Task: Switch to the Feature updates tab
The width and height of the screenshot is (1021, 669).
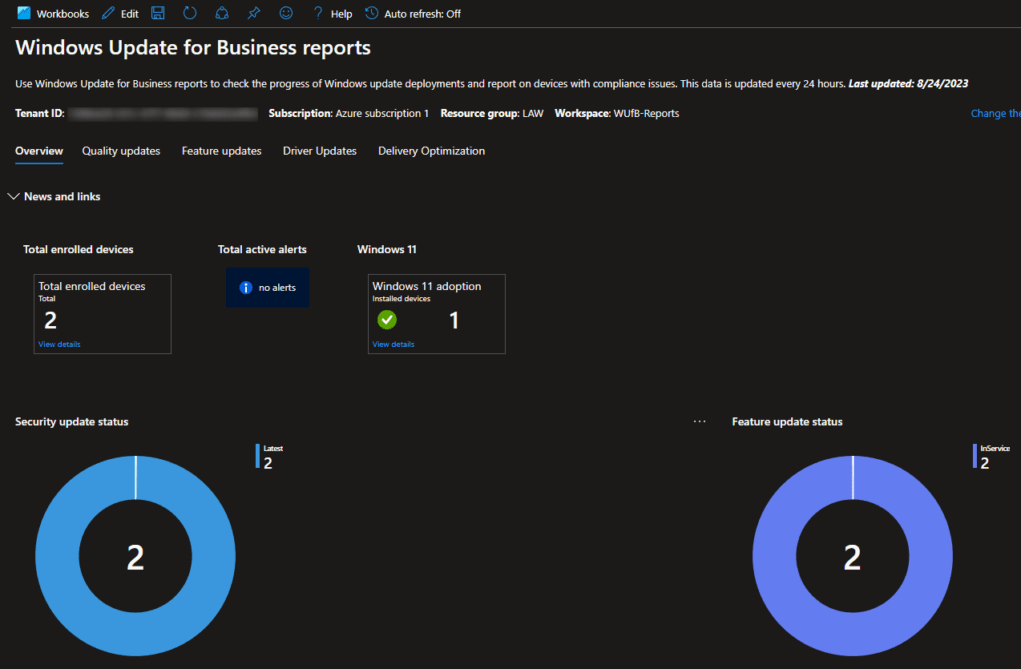Action: [x=221, y=151]
